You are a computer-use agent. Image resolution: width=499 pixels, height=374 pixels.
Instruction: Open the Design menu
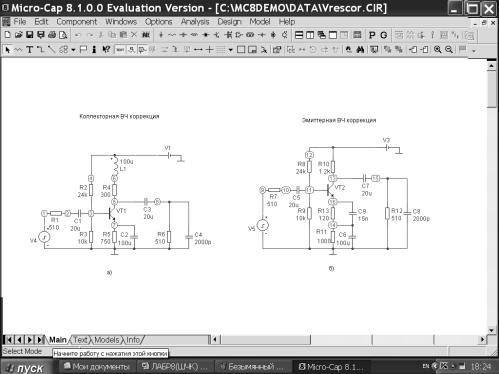click(229, 22)
